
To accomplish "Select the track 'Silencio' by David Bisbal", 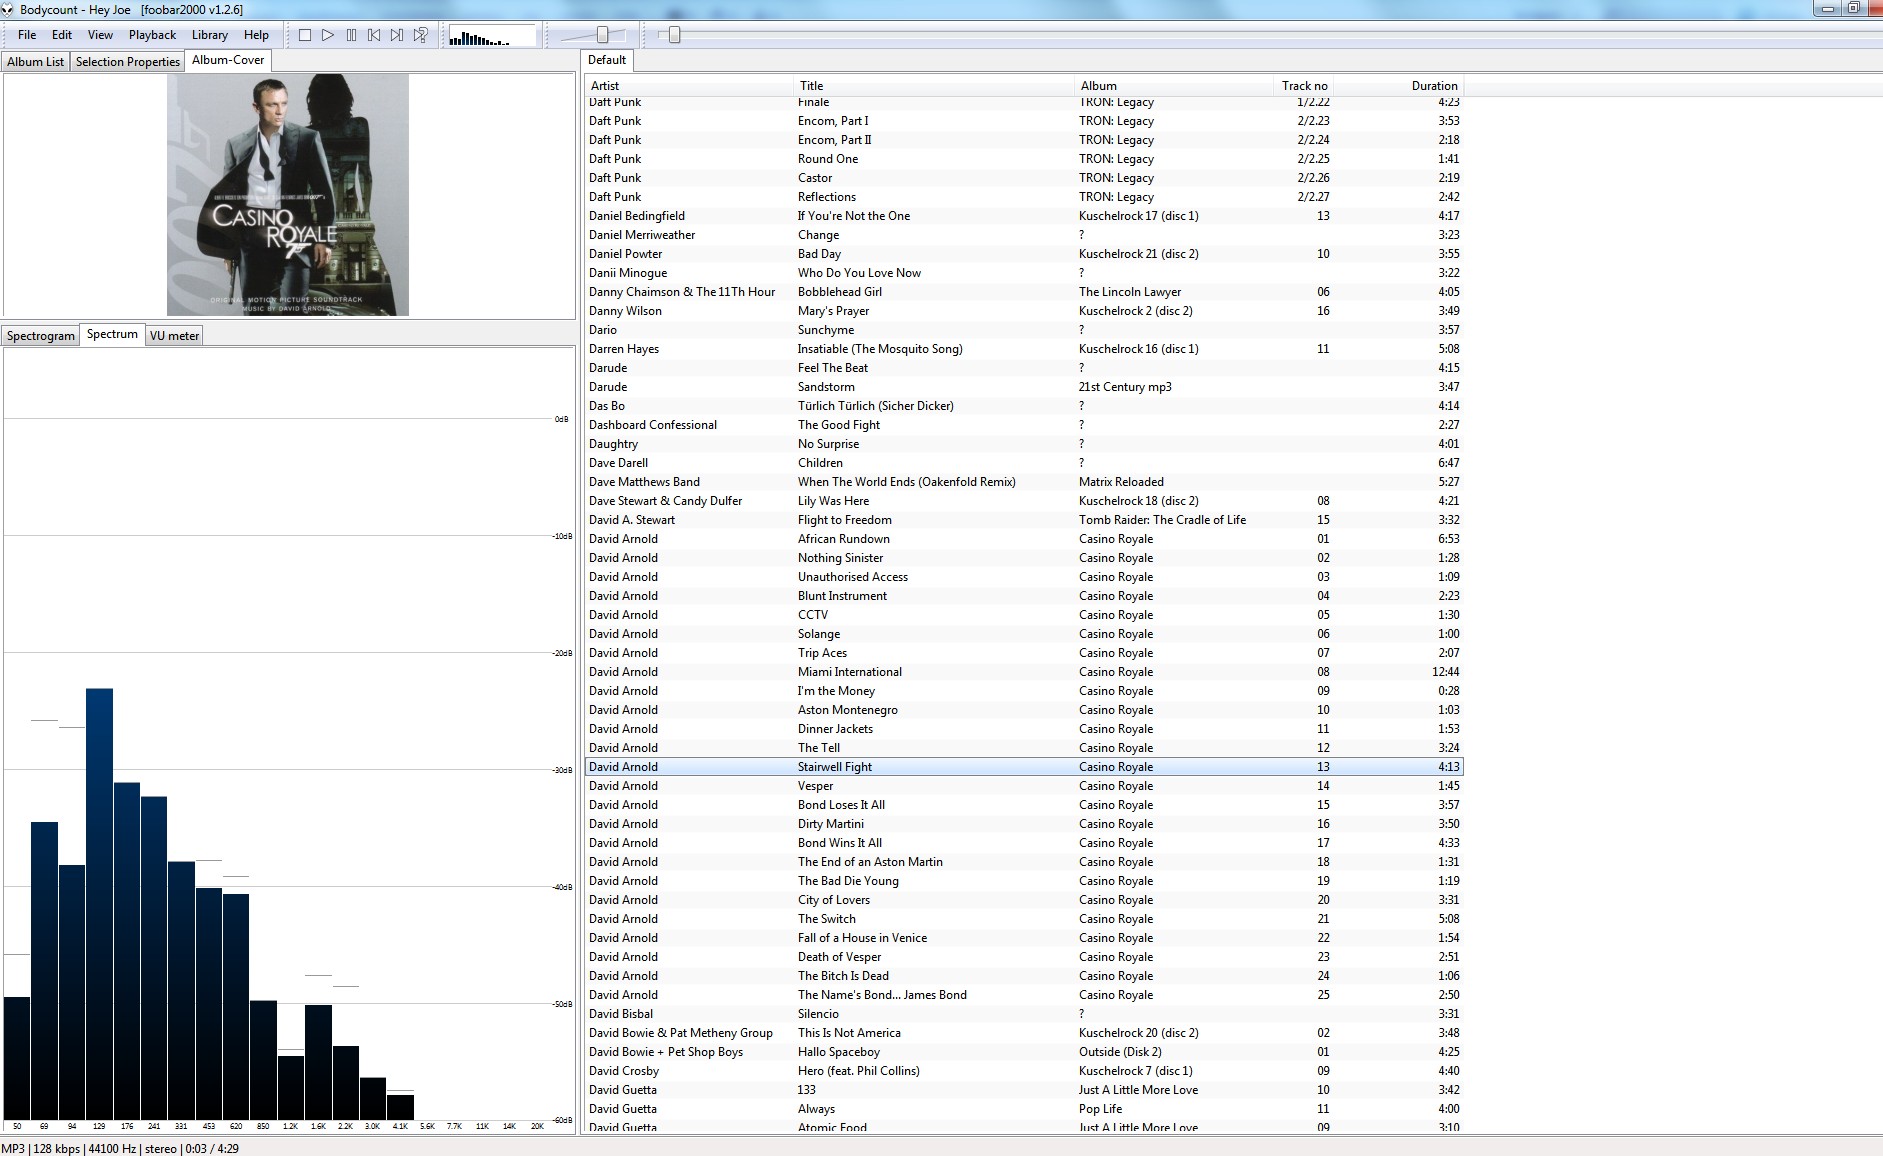I will [1024, 1014].
